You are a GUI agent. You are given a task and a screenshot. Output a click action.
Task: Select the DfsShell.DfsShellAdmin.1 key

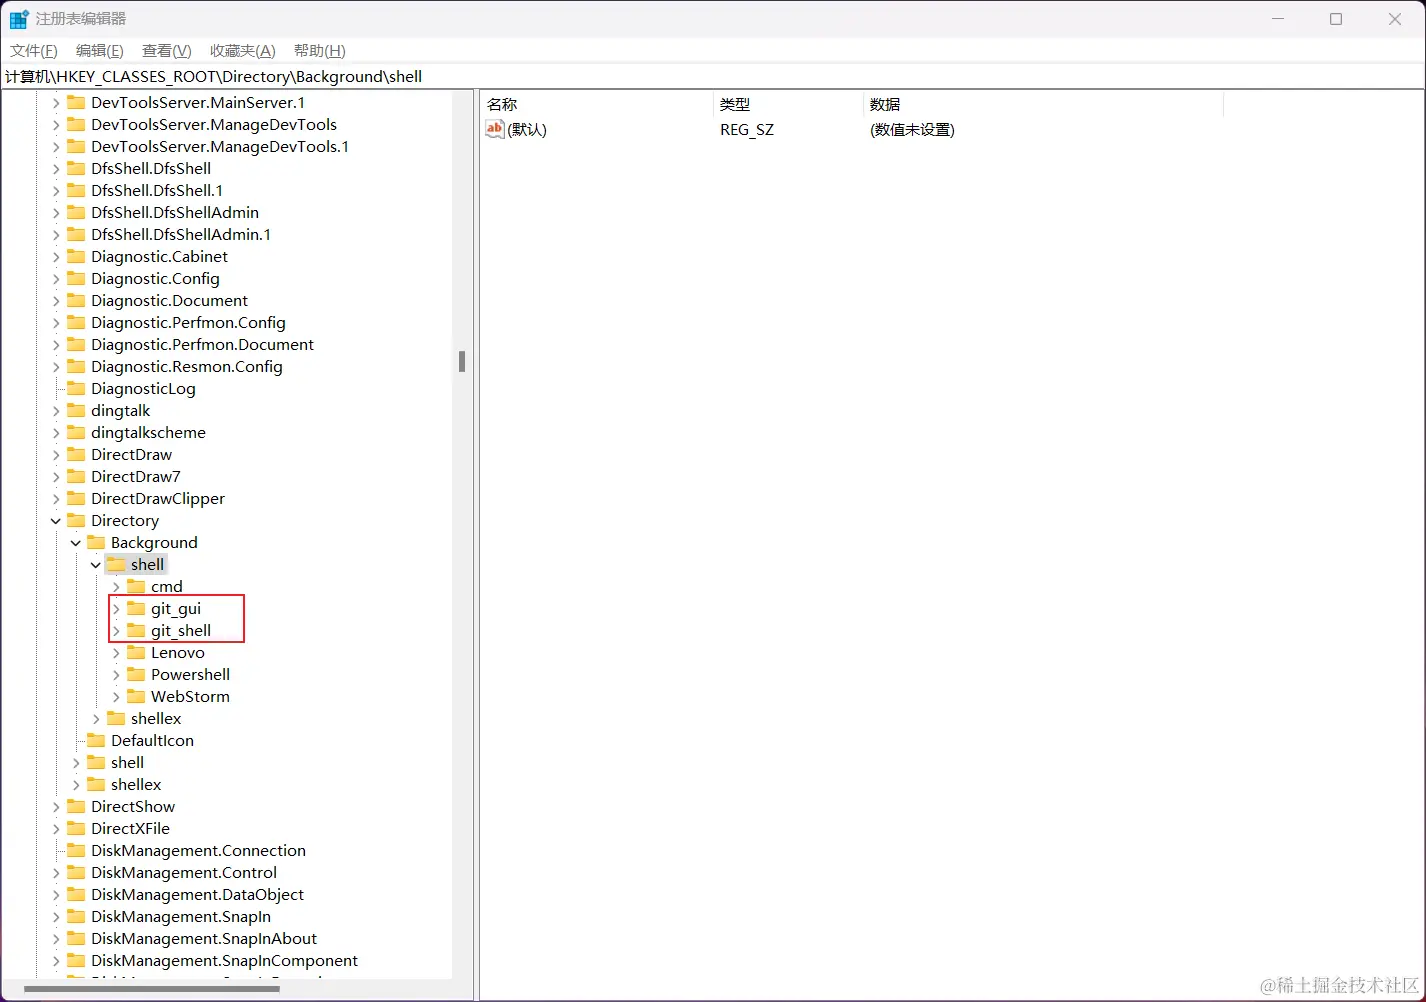[181, 234]
